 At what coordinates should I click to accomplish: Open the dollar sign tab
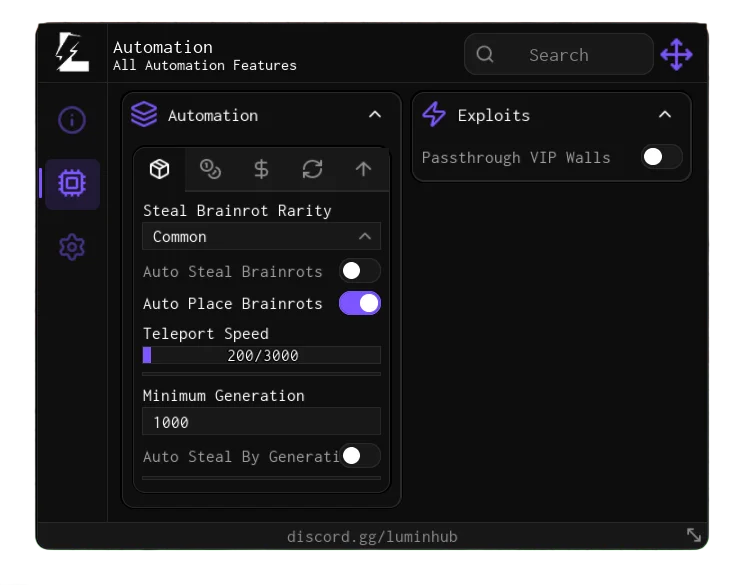tap(261, 170)
